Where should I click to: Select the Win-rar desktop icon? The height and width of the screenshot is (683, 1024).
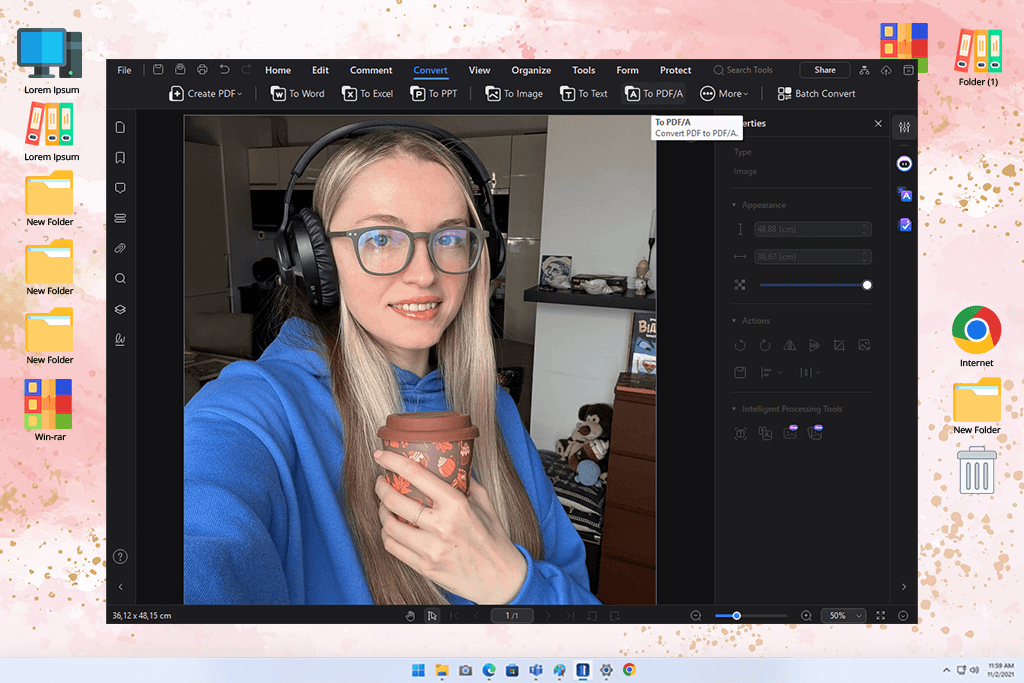pos(50,410)
